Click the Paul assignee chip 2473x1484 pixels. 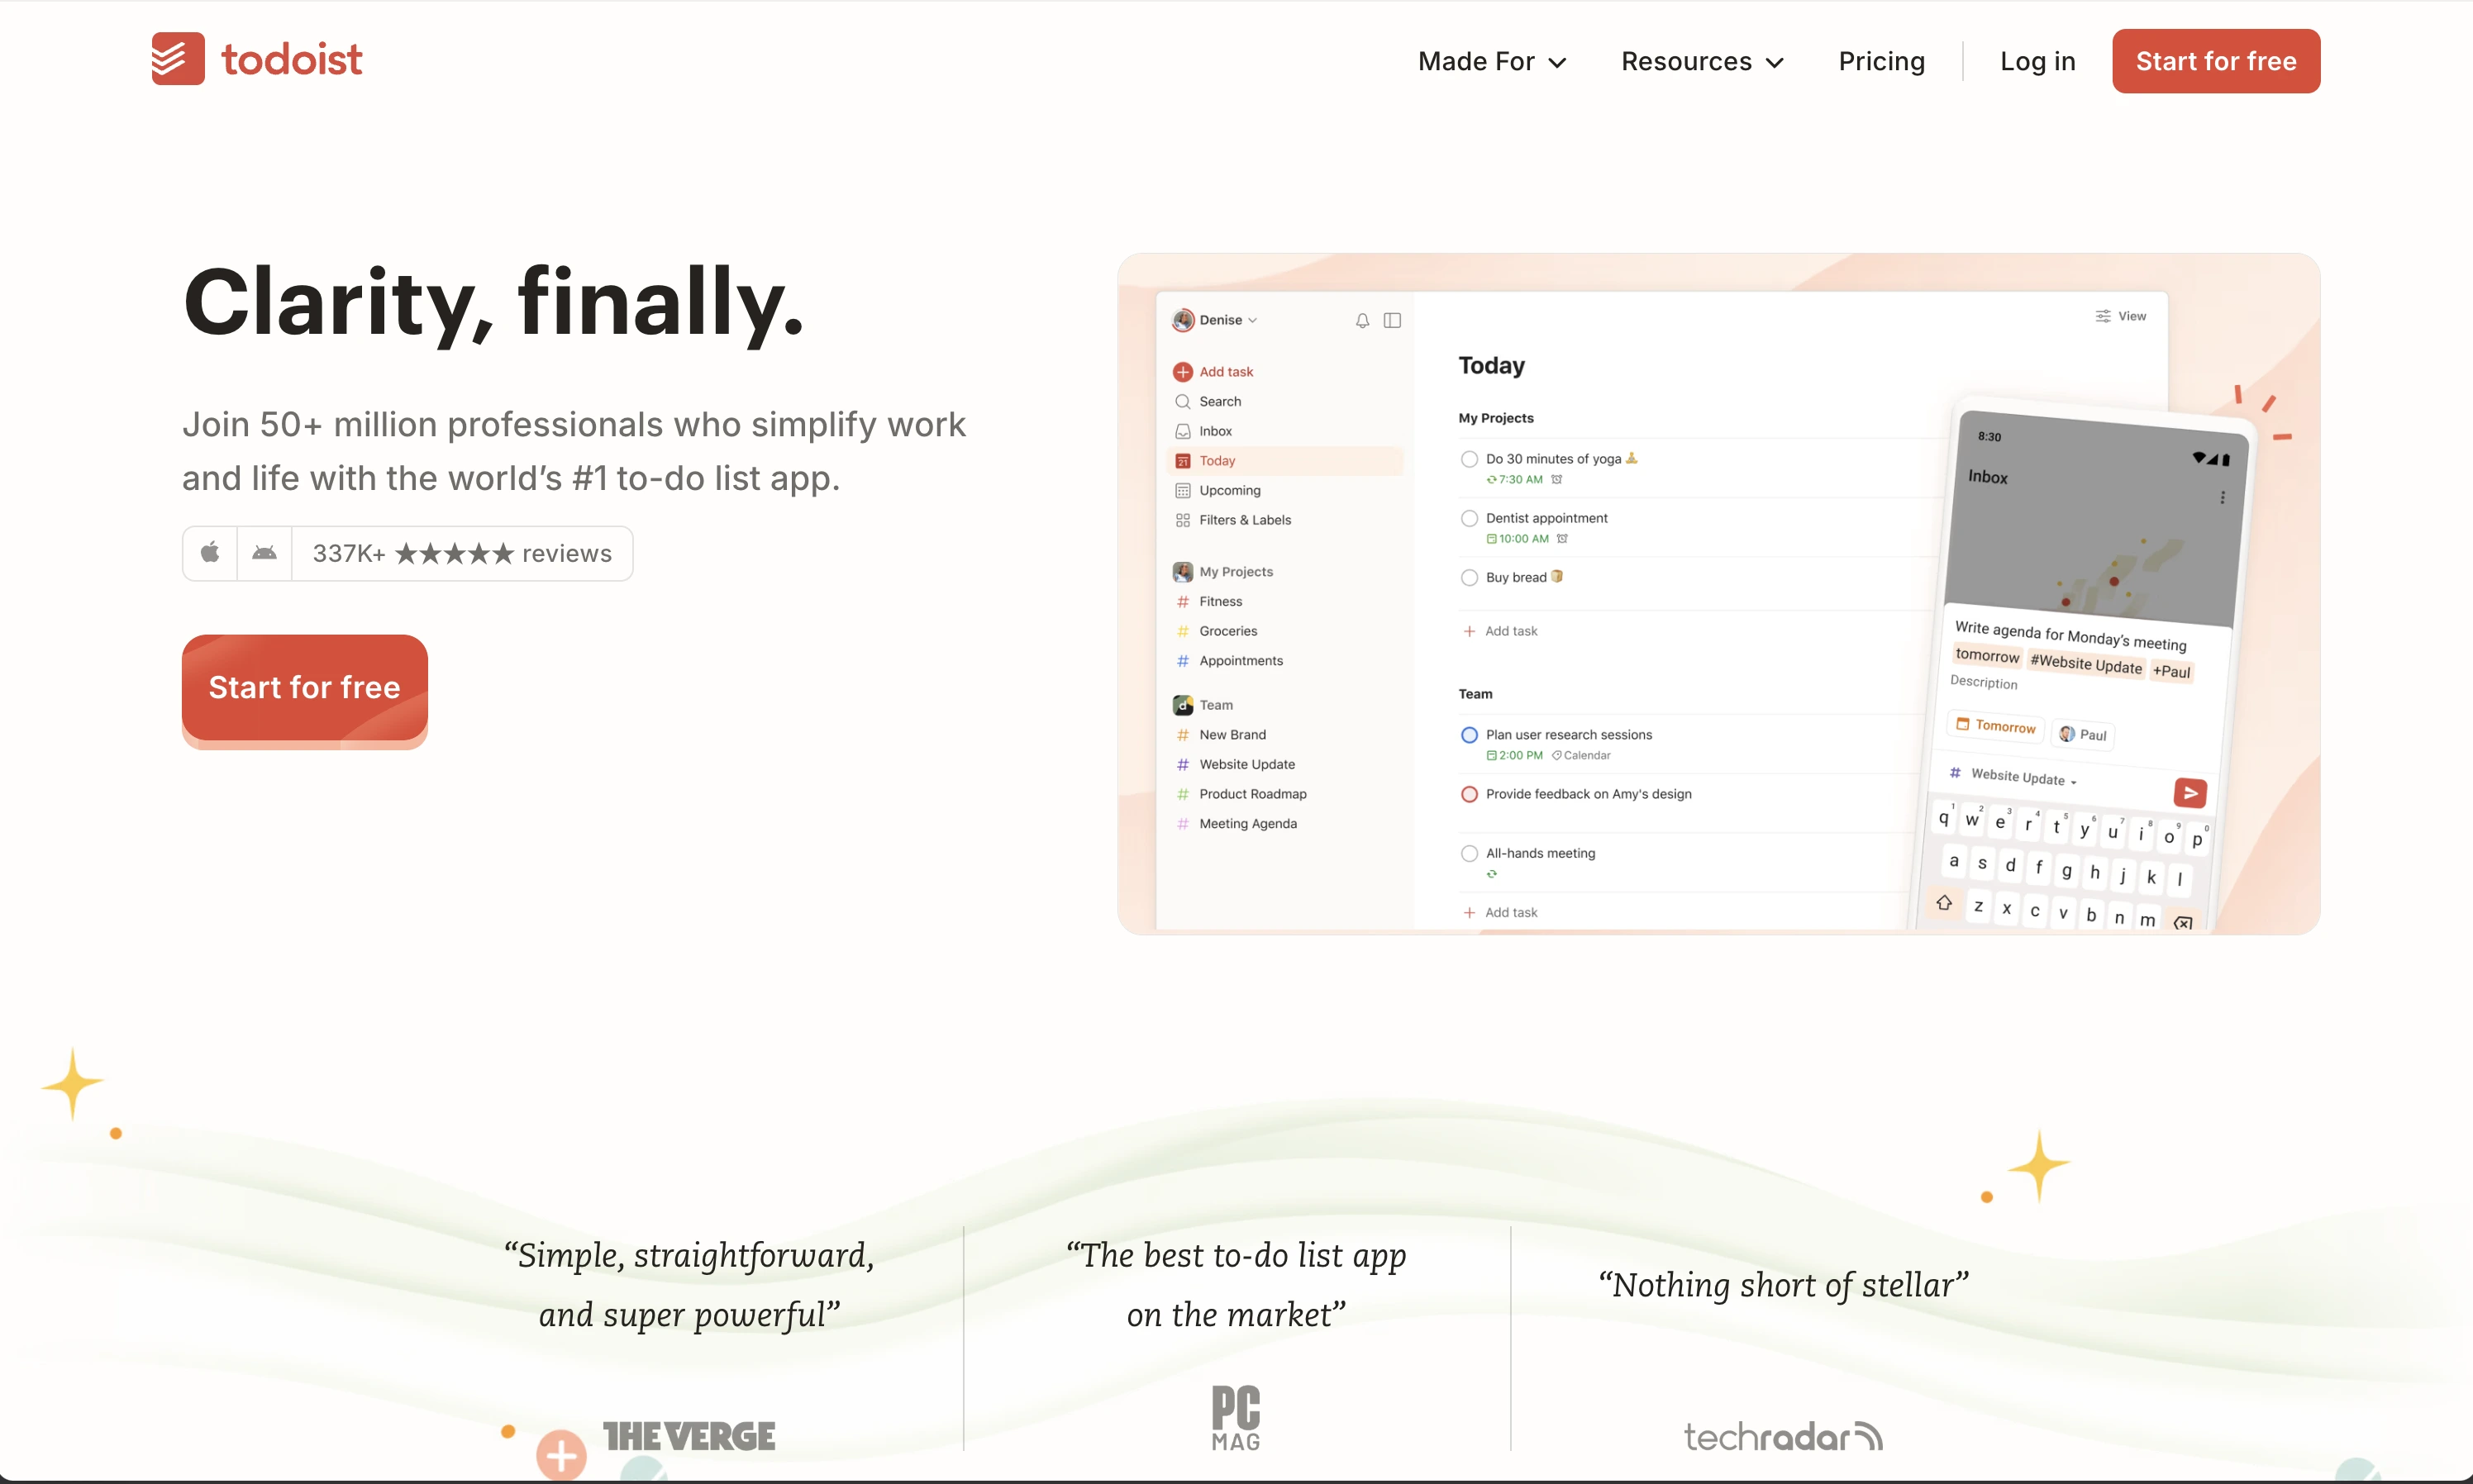(x=2082, y=735)
